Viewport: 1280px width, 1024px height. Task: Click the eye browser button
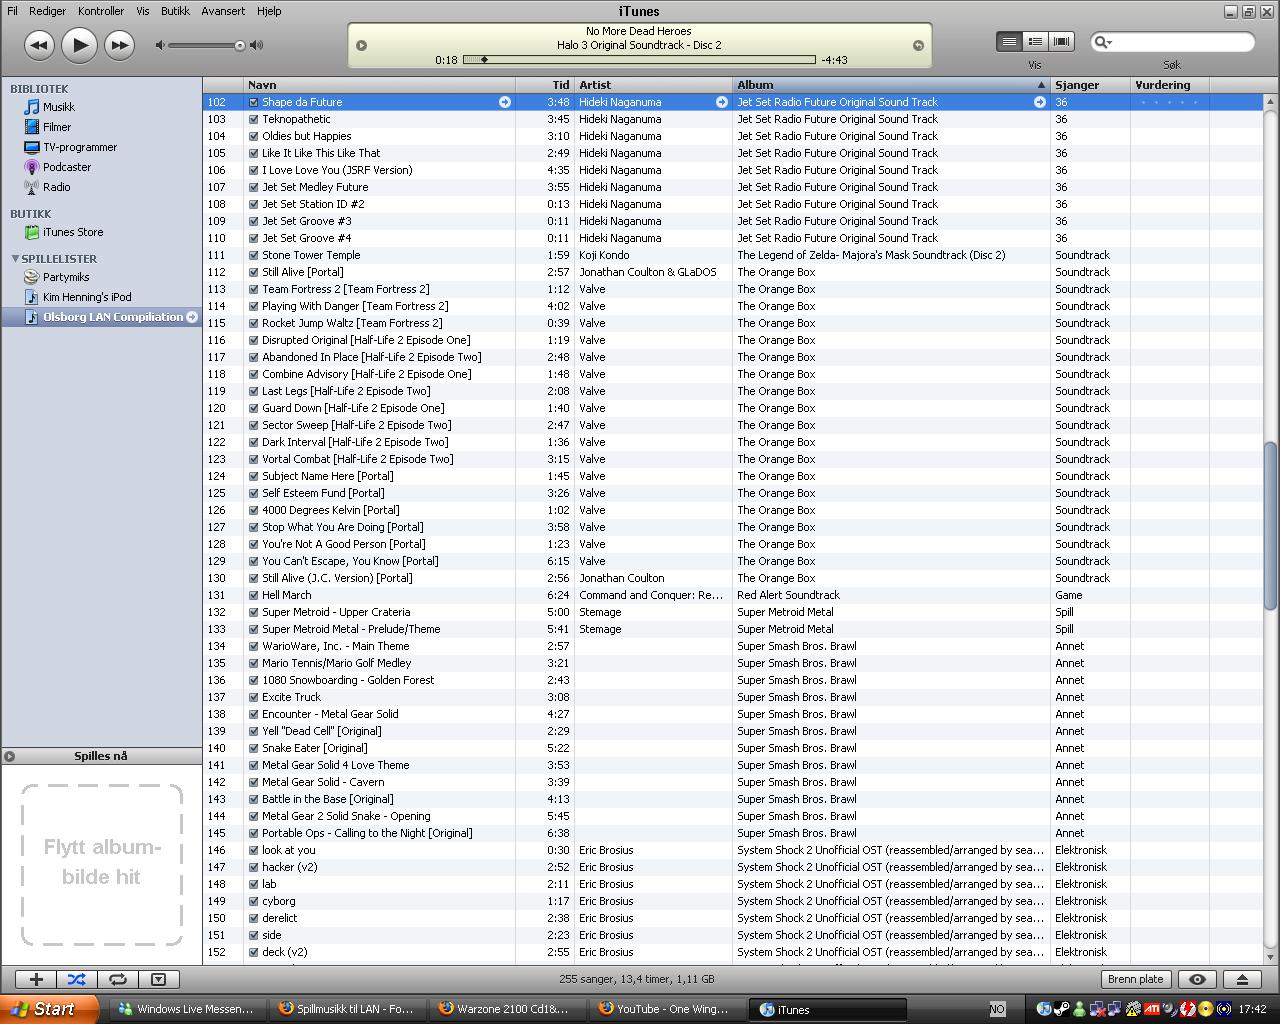point(1197,979)
